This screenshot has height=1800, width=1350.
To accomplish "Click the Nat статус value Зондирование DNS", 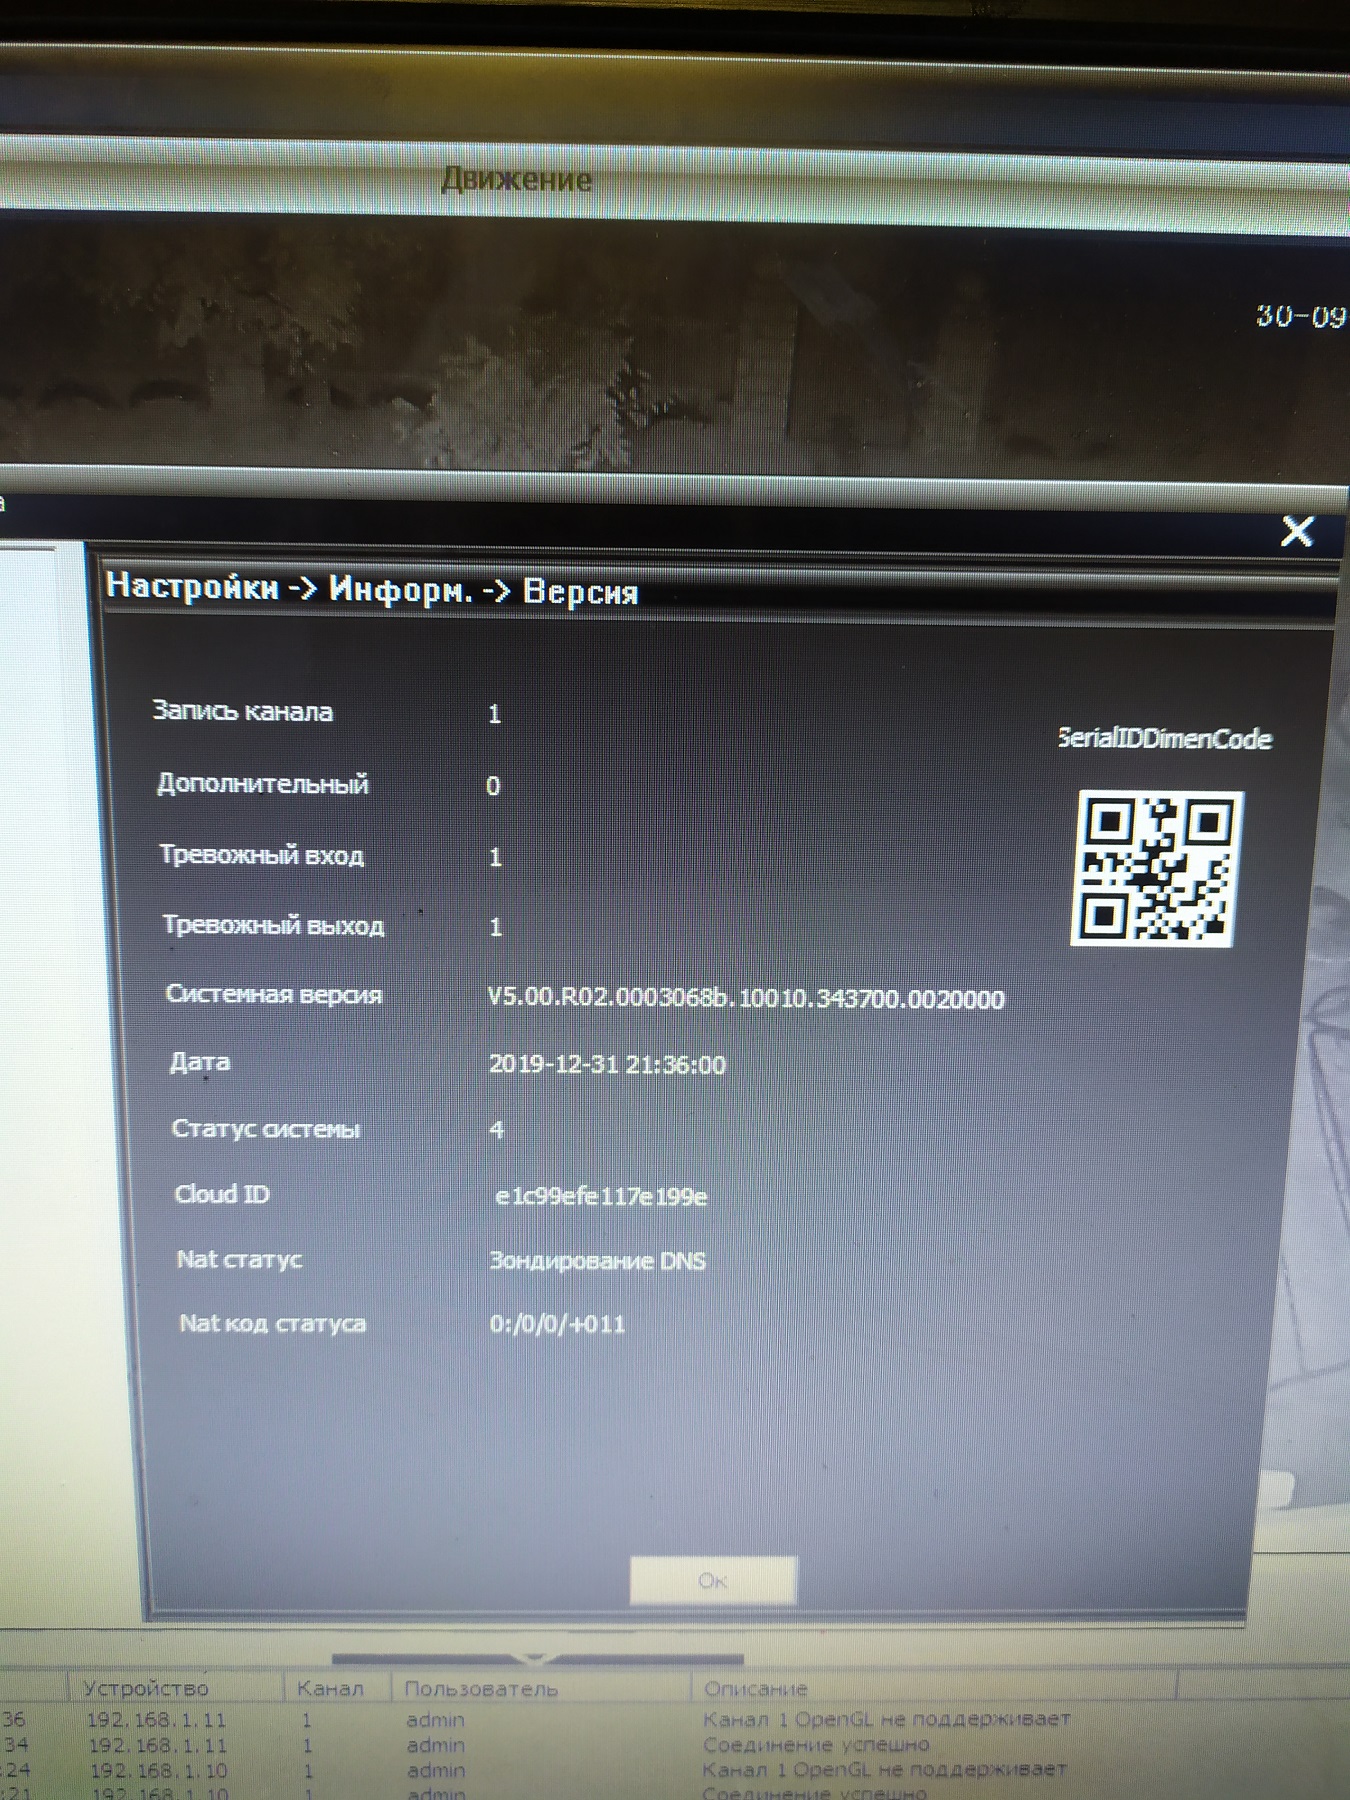I will pos(597,1261).
